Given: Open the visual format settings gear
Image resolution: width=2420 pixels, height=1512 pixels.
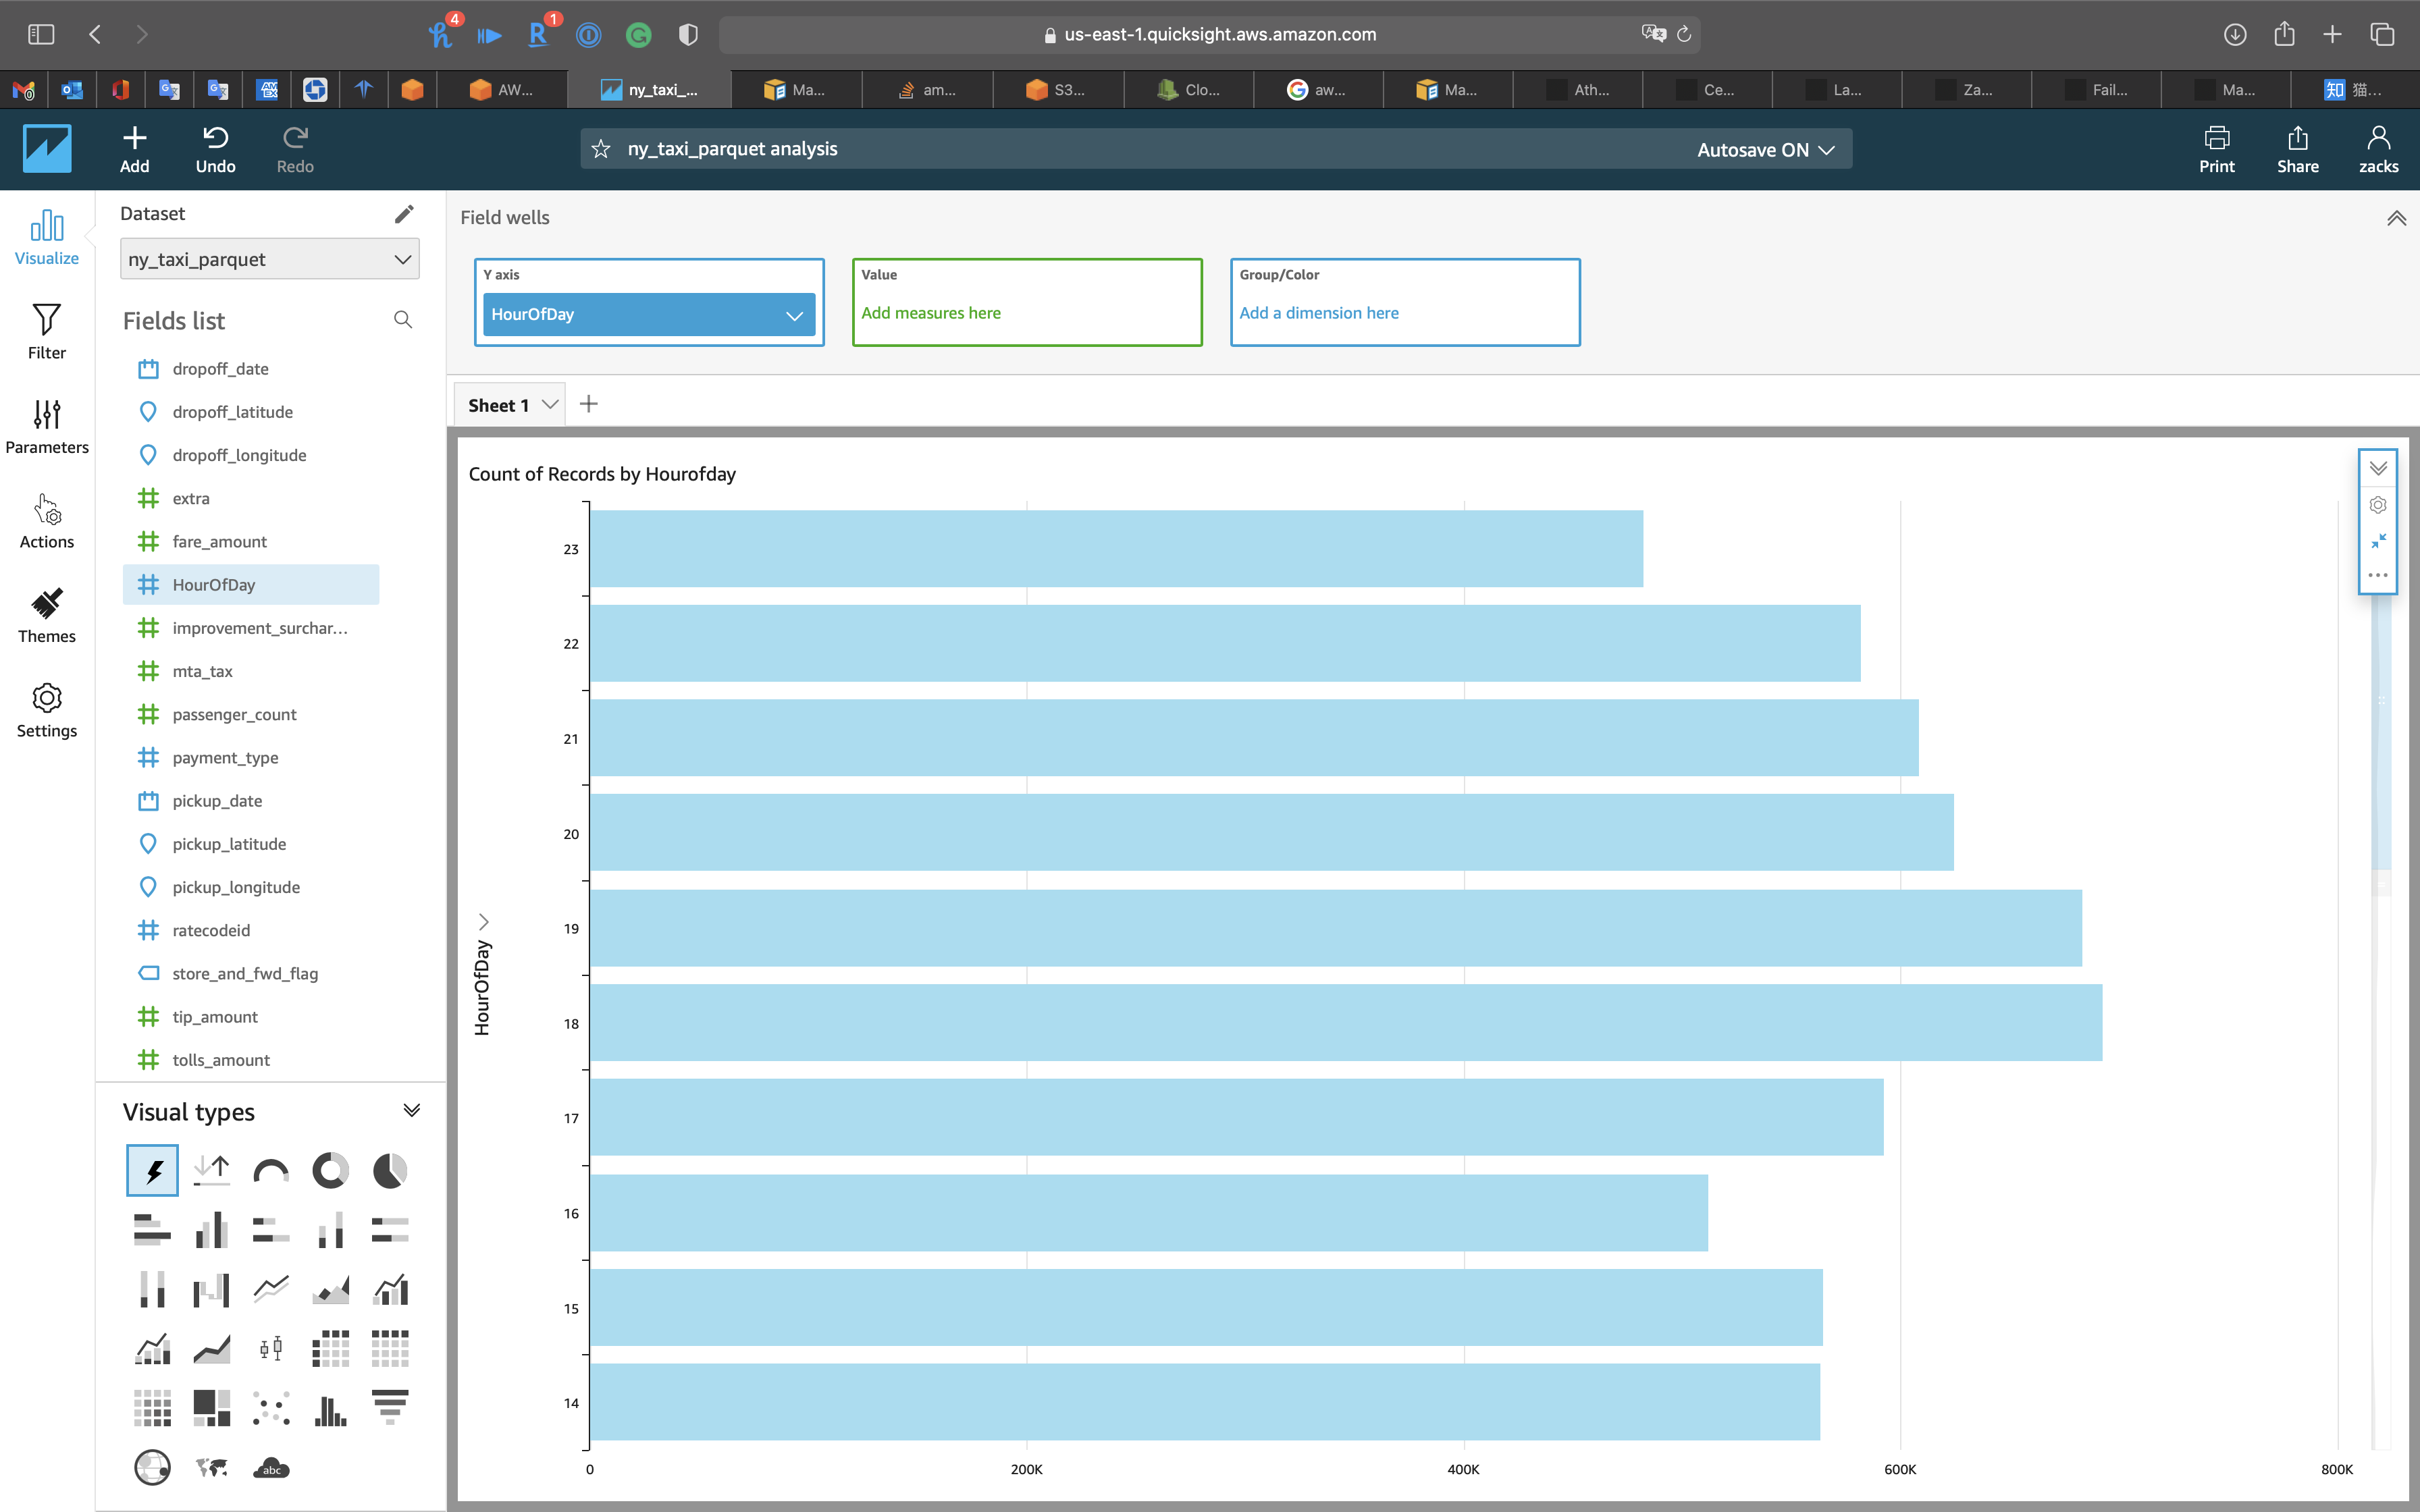Looking at the screenshot, I should click(x=2378, y=505).
